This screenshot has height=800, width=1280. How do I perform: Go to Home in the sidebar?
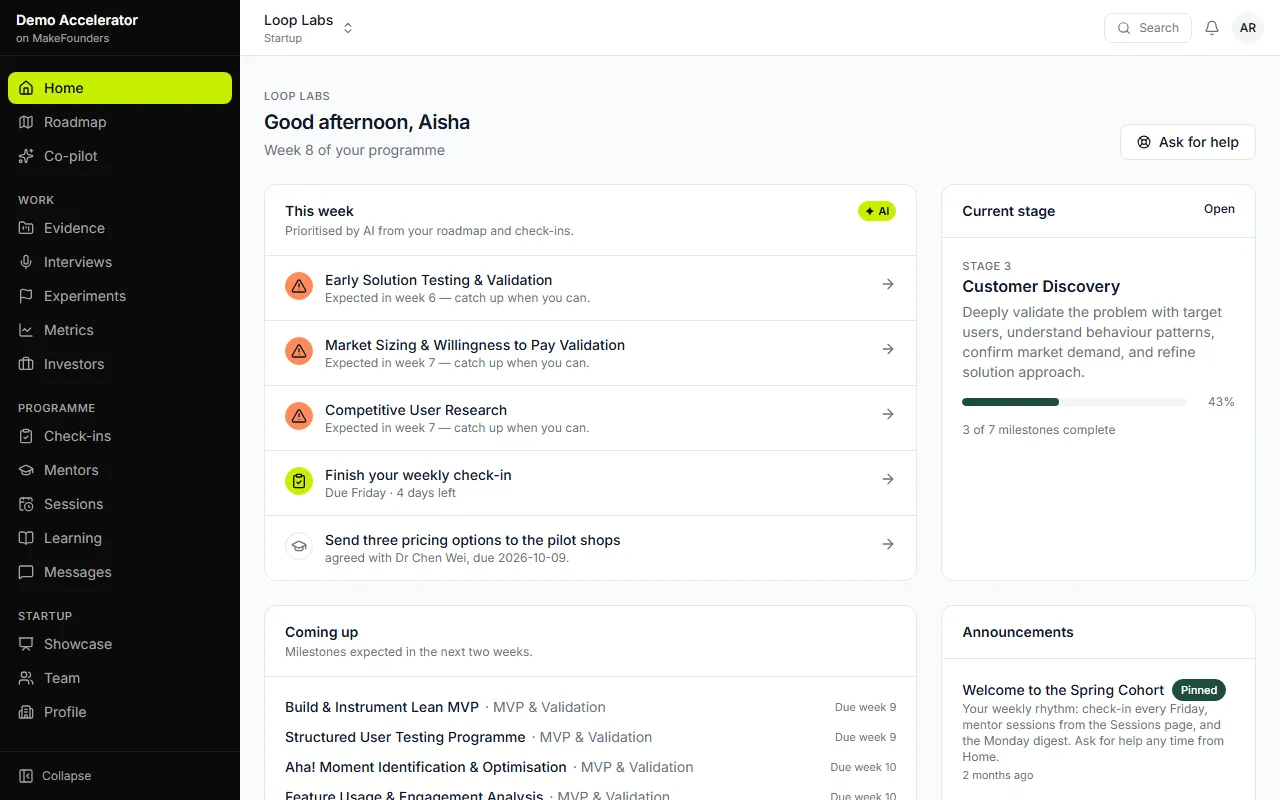pyautogui.click(x=120, y=88)
